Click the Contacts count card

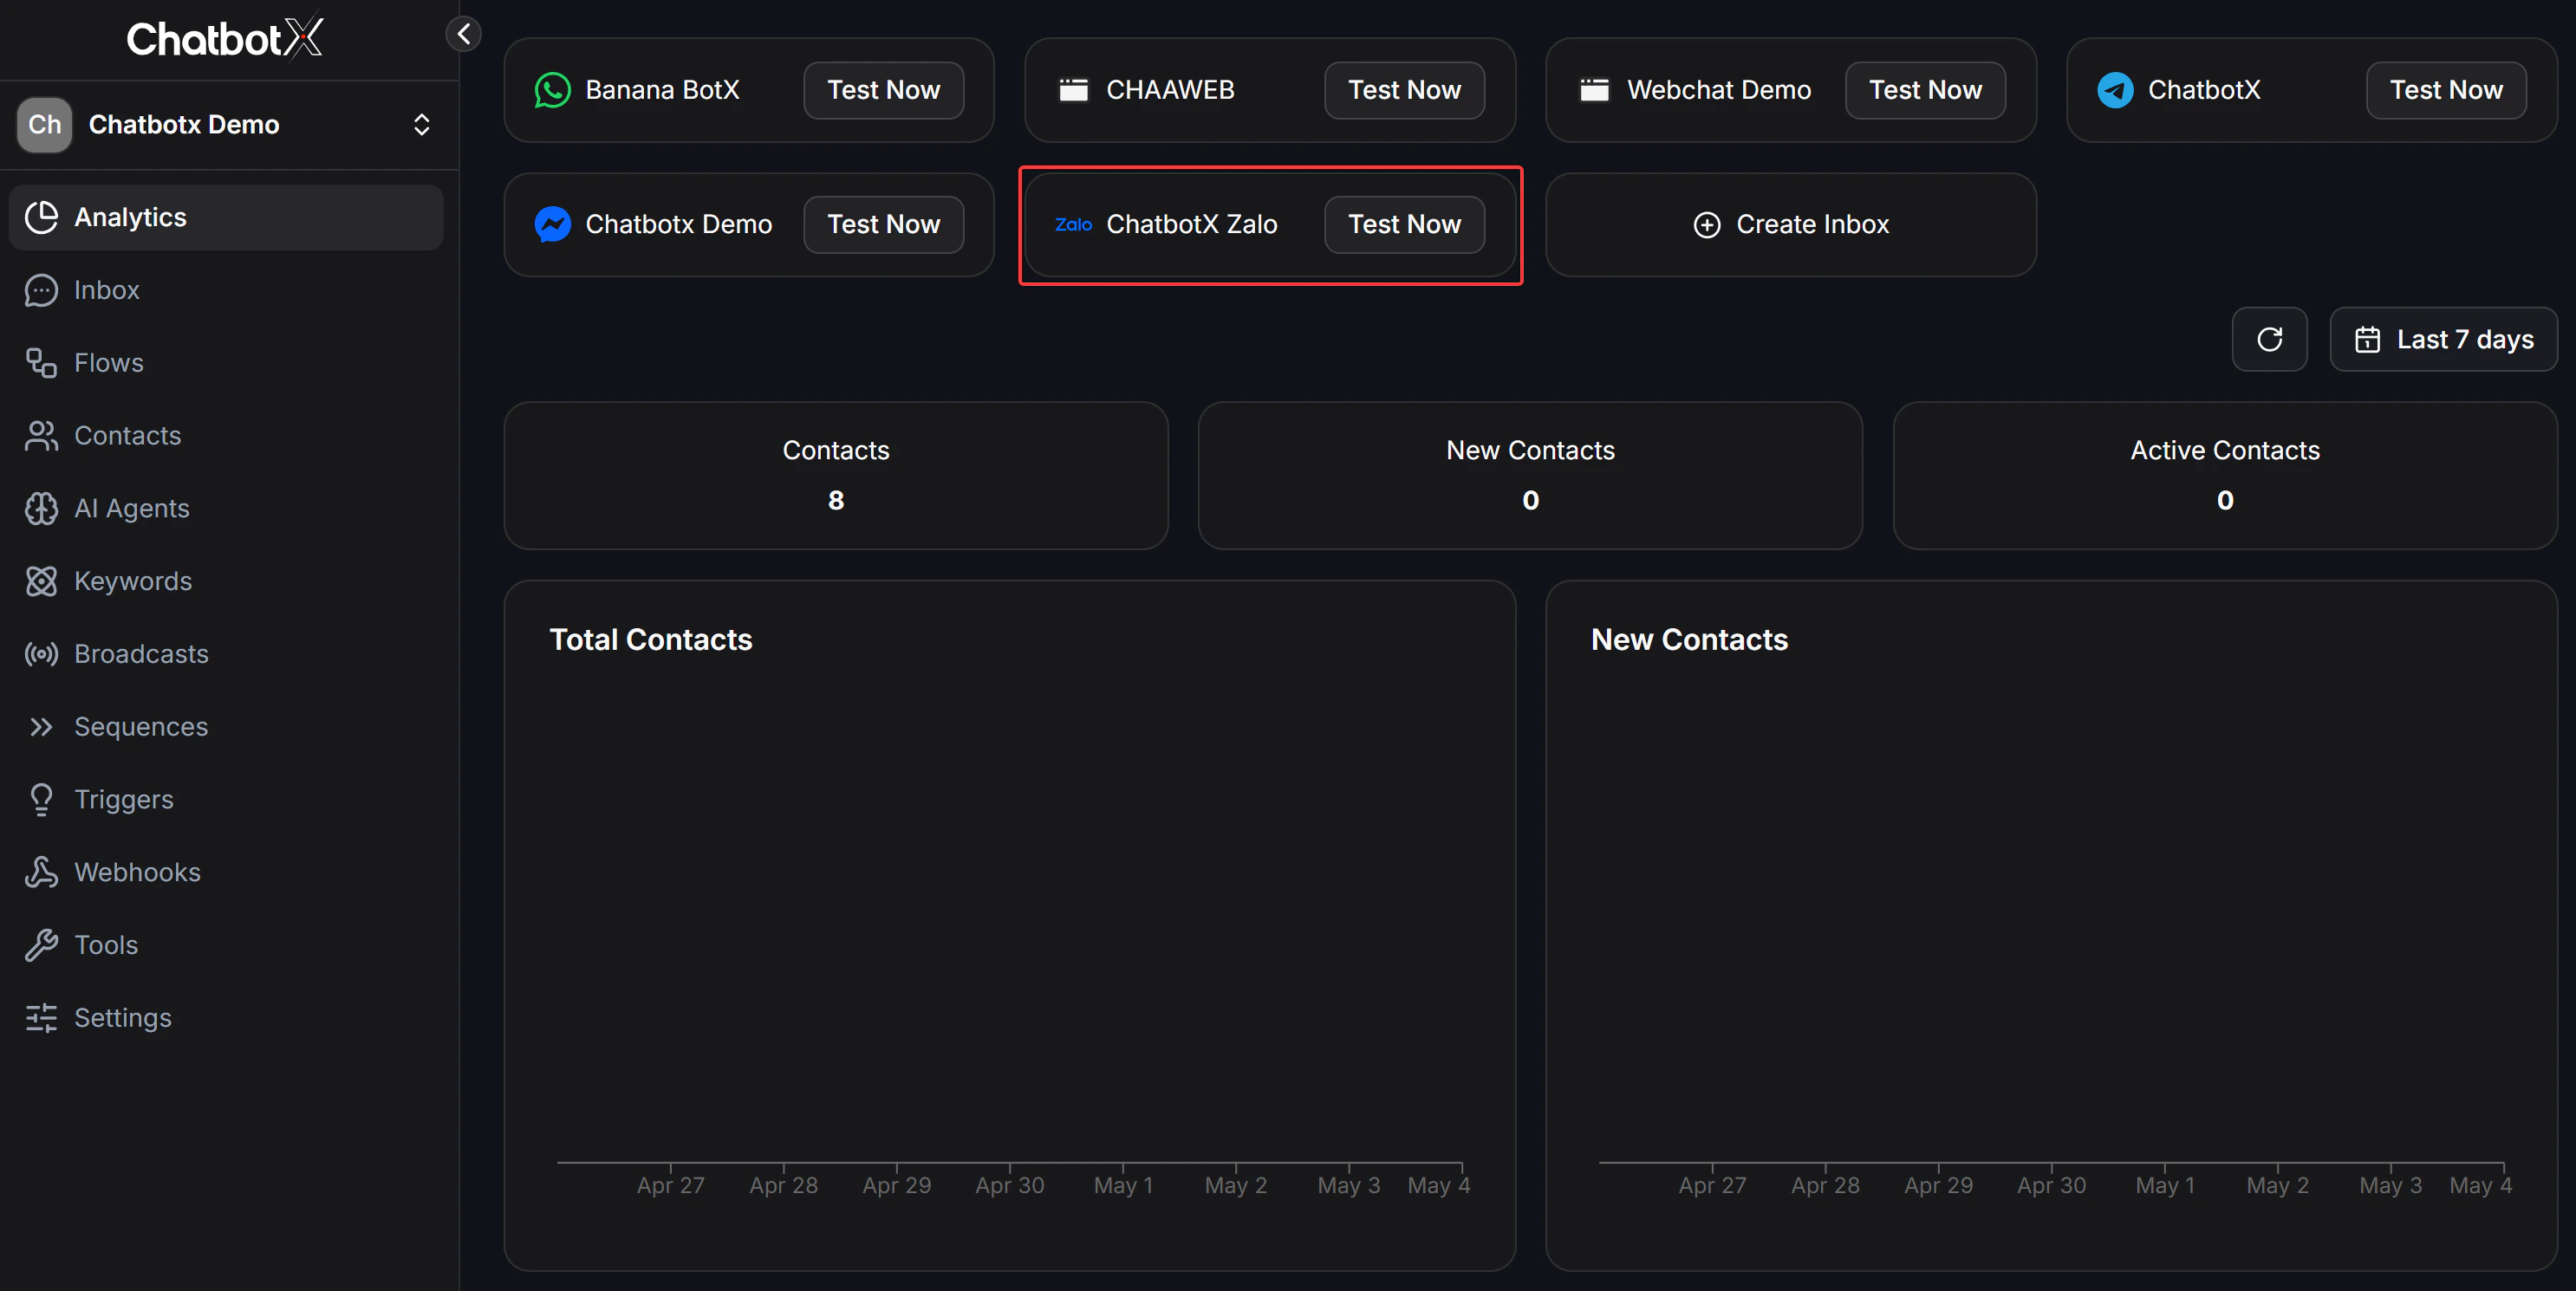(836, 476)
